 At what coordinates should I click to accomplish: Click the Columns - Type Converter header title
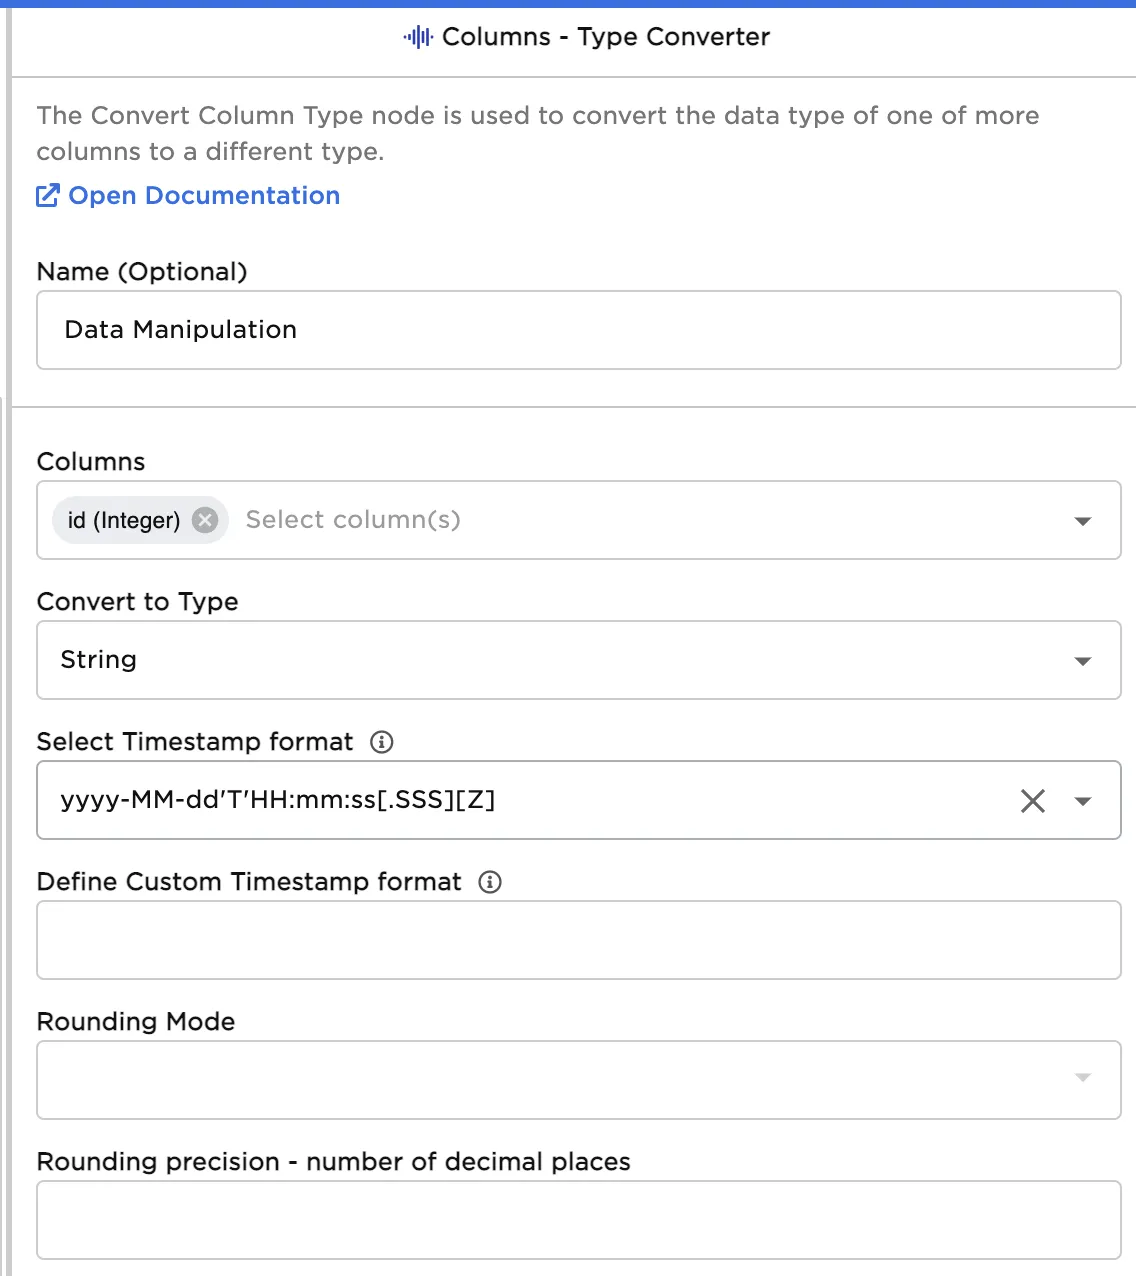606,37
